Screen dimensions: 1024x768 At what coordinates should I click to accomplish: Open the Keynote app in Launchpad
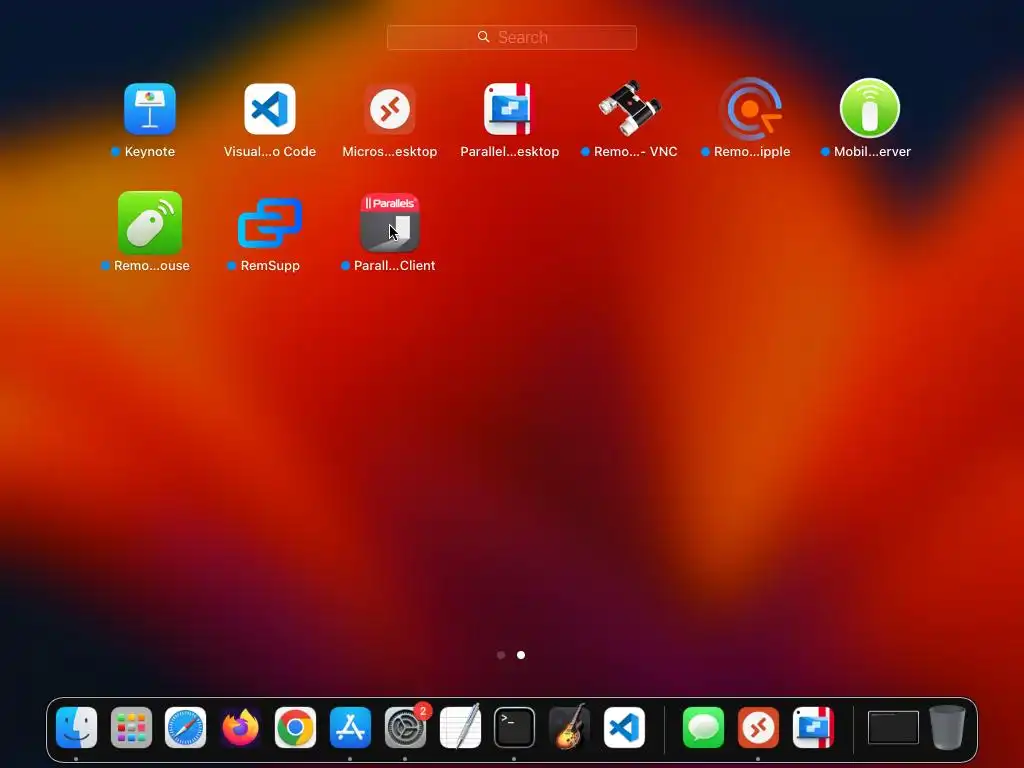(x=150, y=109)
